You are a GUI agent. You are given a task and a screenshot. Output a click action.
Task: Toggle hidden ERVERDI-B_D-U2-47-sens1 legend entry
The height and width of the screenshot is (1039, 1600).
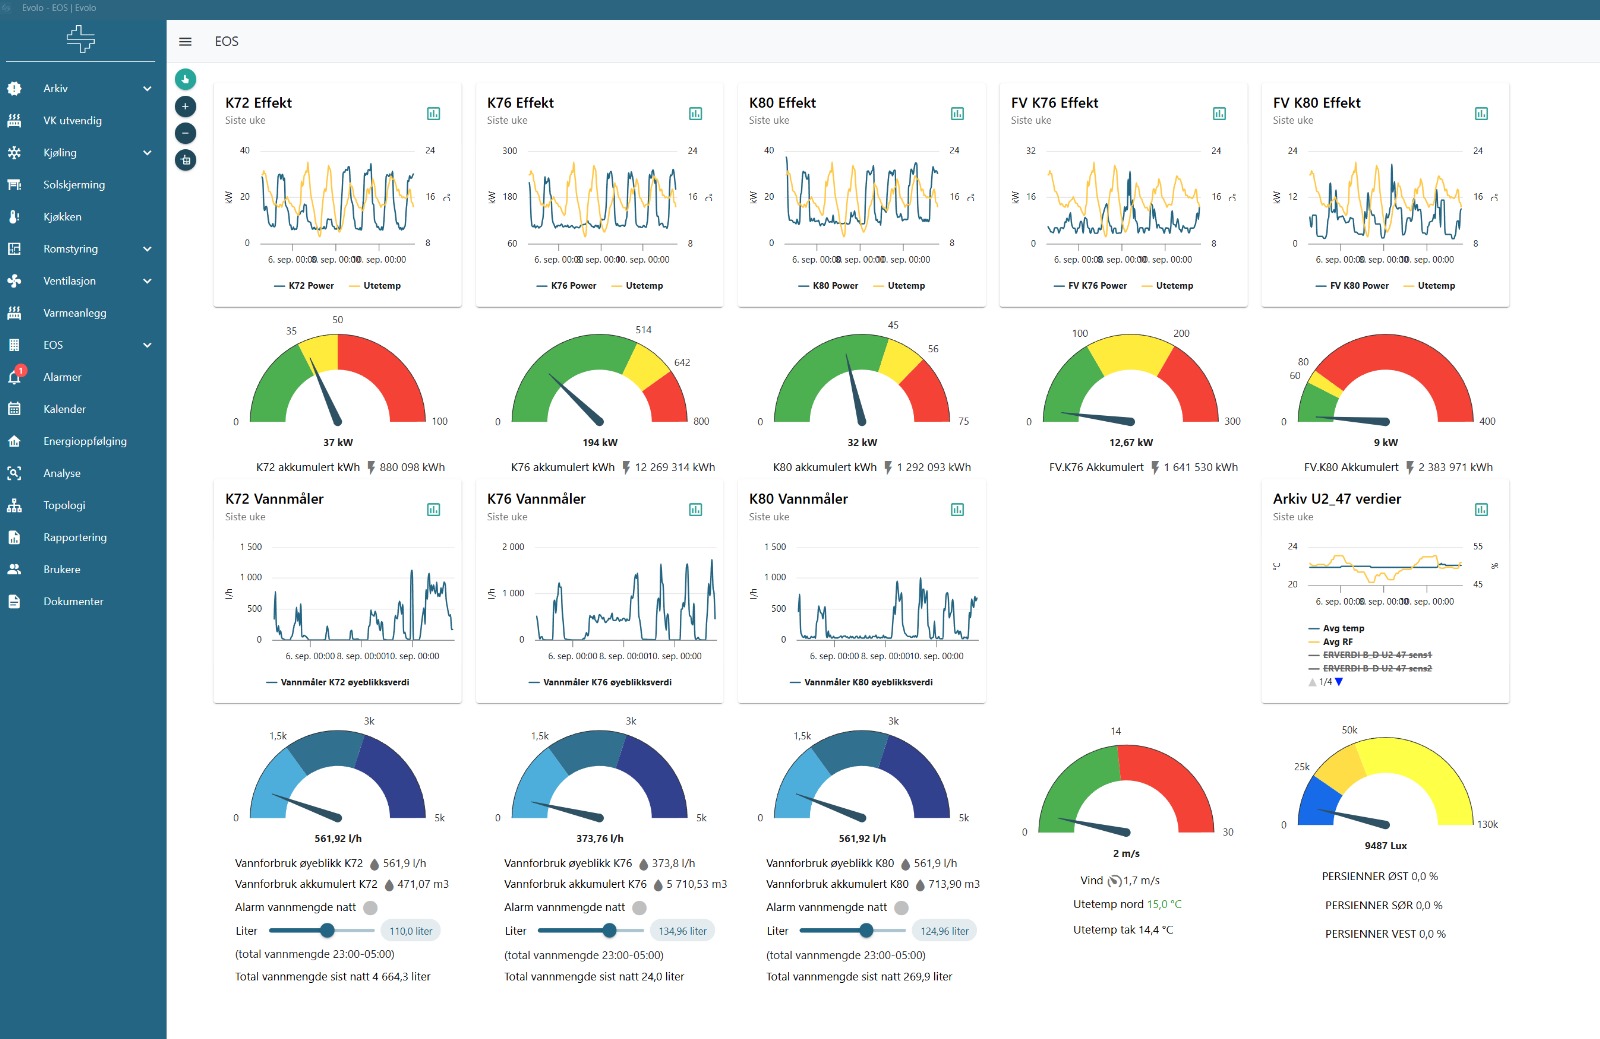(1376, 655)
